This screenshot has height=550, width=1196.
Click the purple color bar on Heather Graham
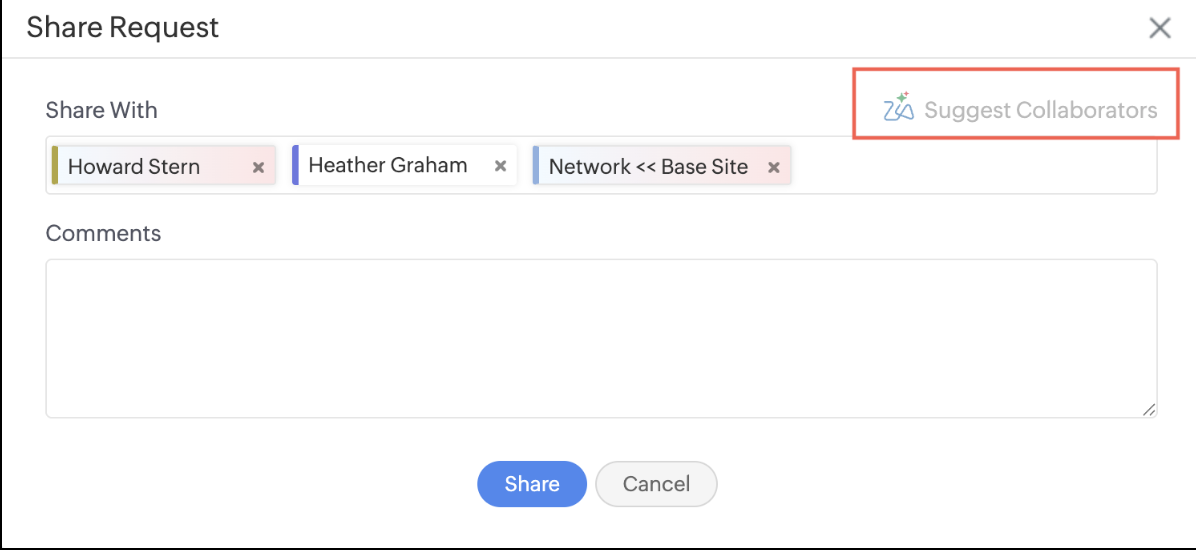[x=296, y=166]
